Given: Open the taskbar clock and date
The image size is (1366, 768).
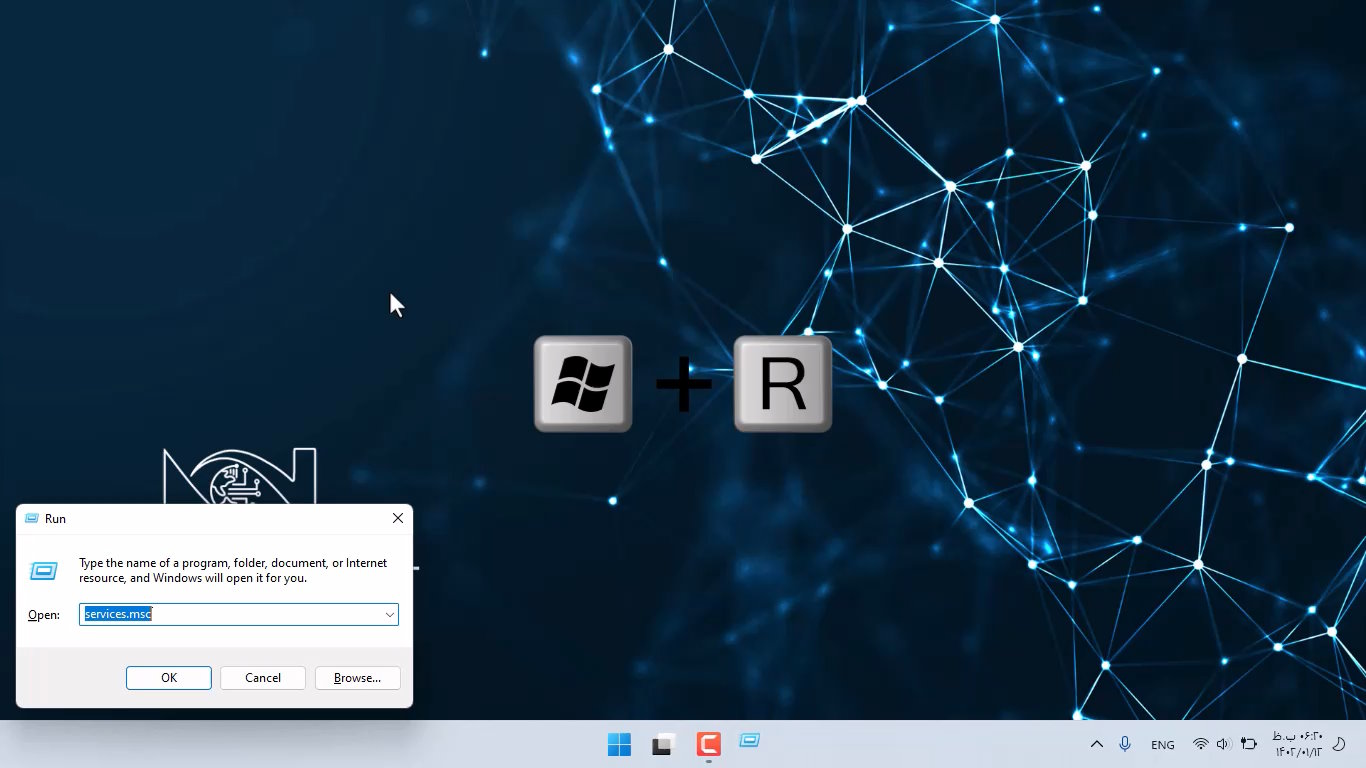Looking at the screenshot, I should click(x=1297, y=744).
